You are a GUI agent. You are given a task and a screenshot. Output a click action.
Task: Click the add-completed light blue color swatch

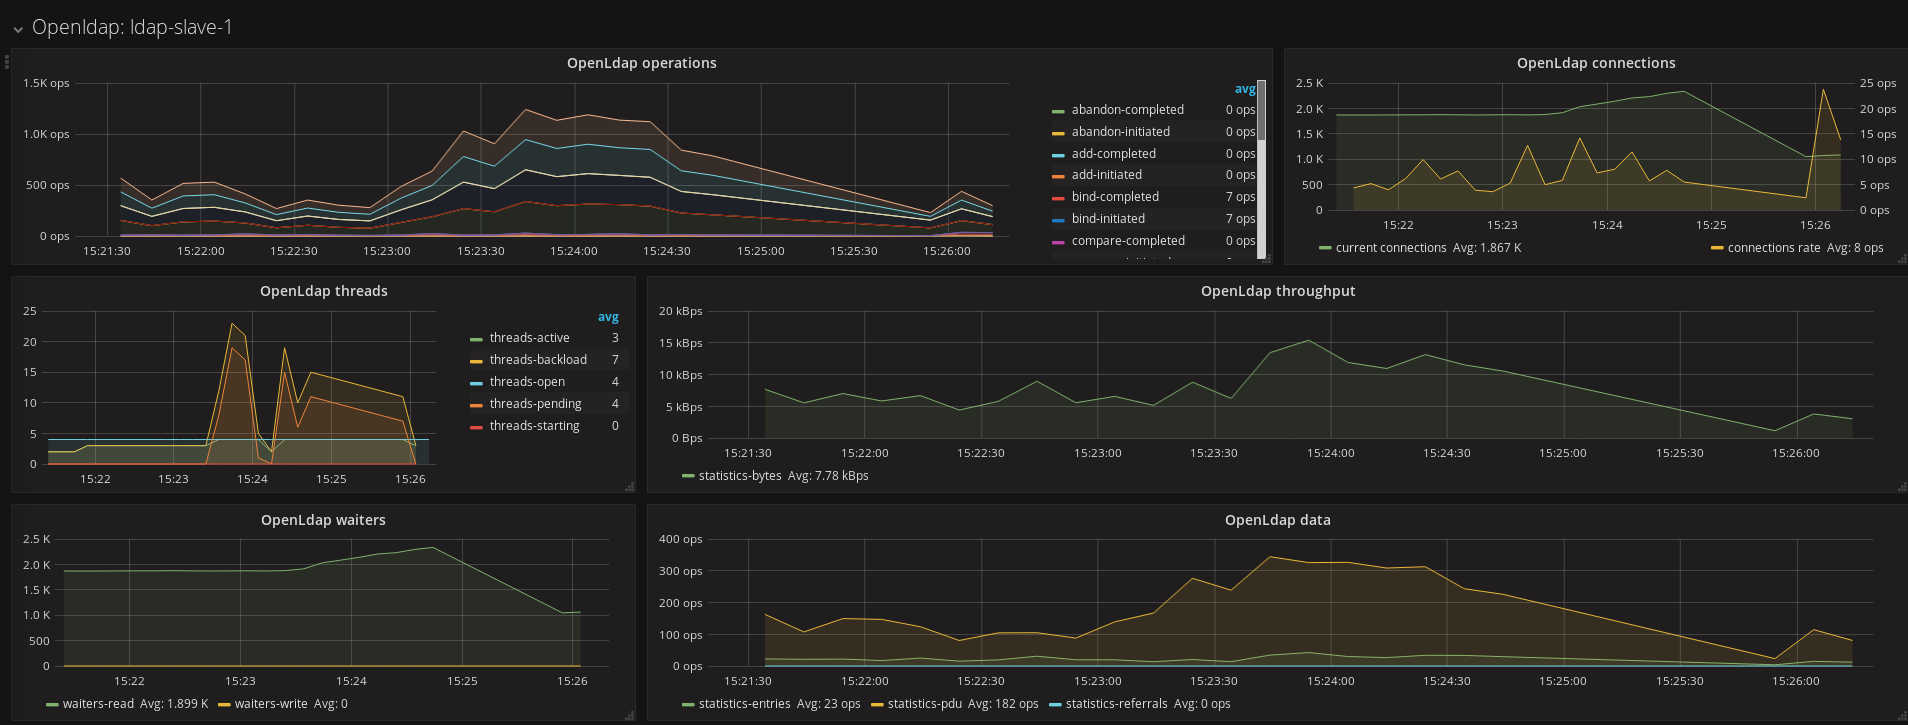click(x=1058, y=155)
